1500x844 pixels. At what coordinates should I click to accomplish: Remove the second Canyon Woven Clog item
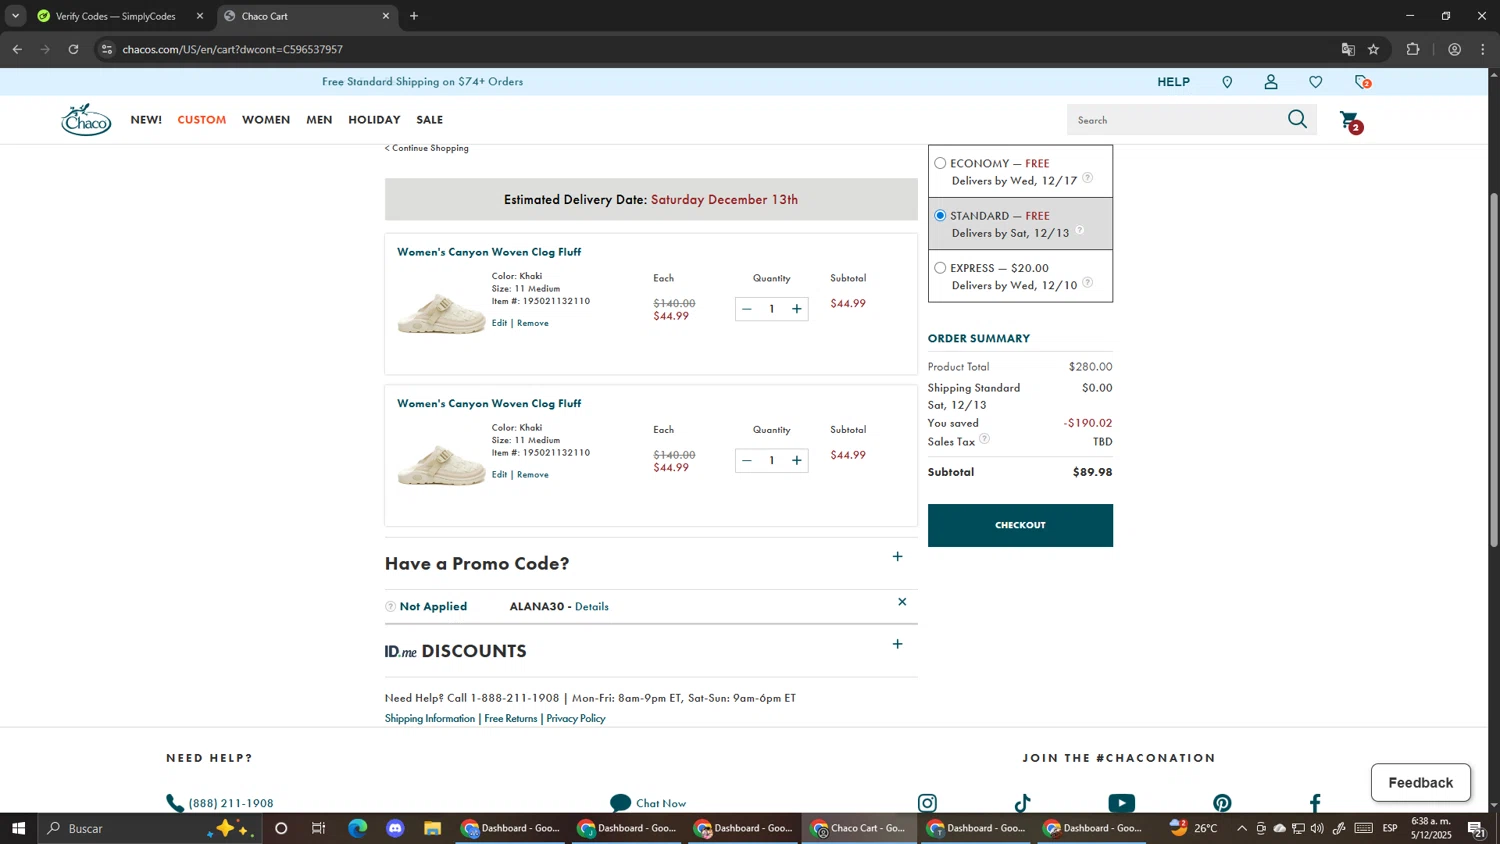pos(533,475)
